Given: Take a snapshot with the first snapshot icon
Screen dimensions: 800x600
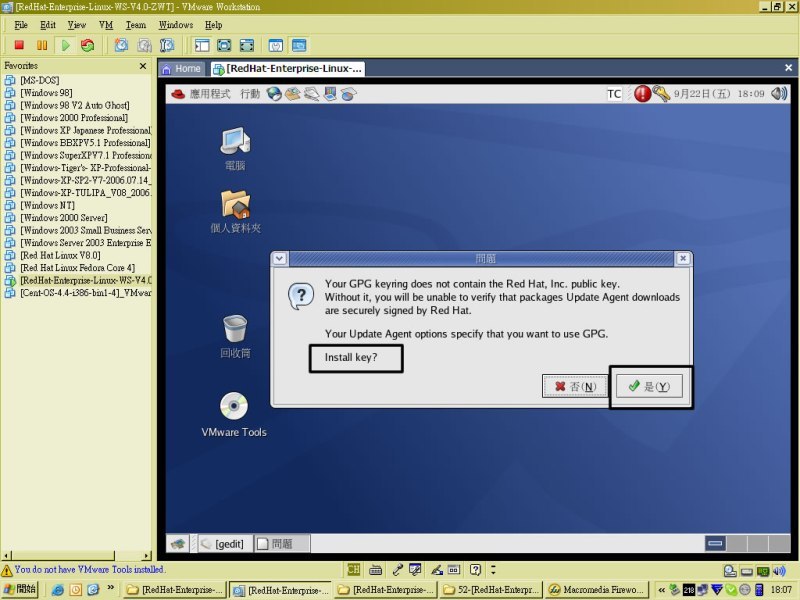Looking at the screenshot, I should 121,45.
